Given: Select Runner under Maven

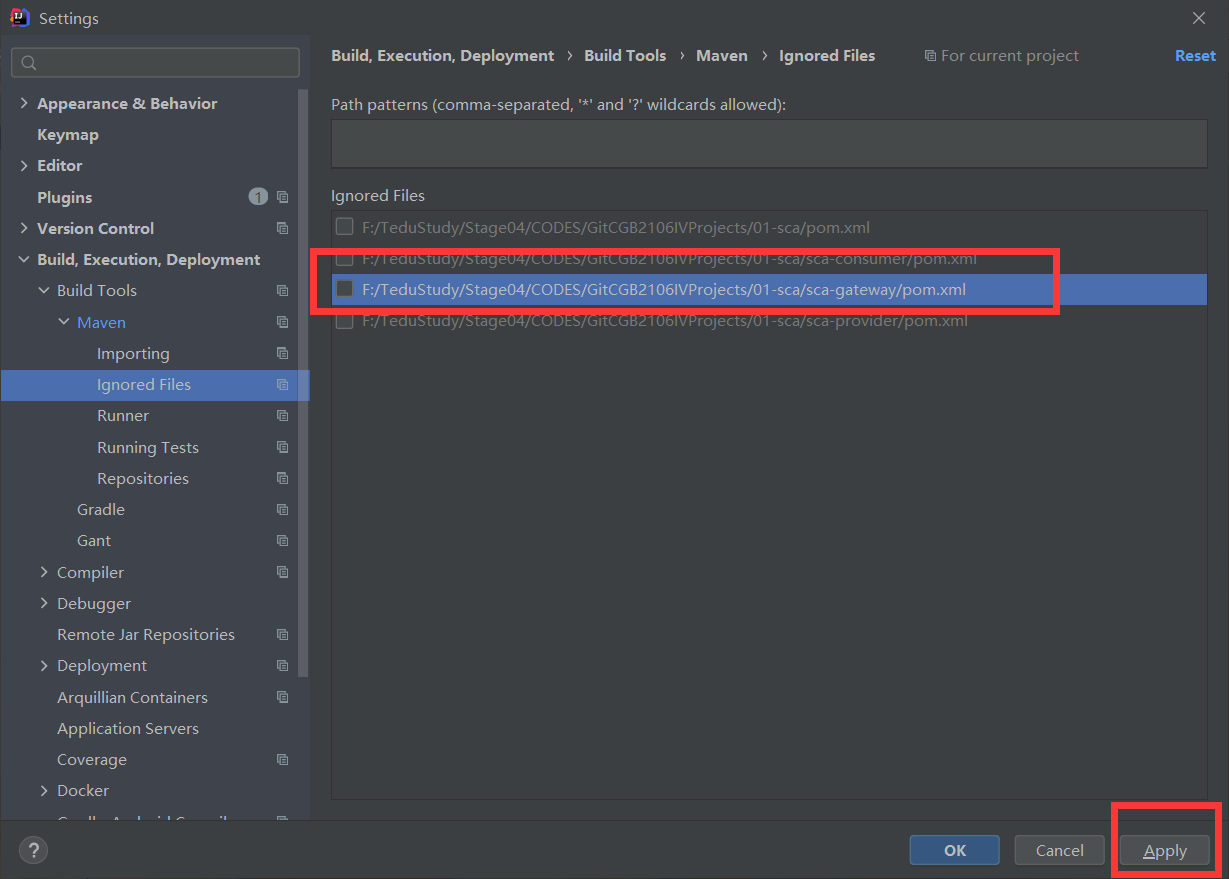Looking at the screenshot, I should (x=123, y=415).
